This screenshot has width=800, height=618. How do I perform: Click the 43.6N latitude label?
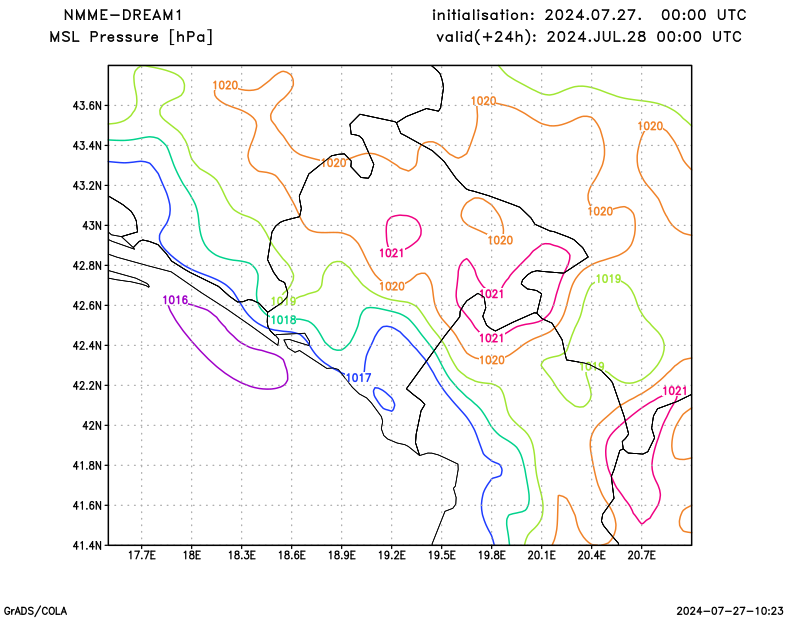87,106
